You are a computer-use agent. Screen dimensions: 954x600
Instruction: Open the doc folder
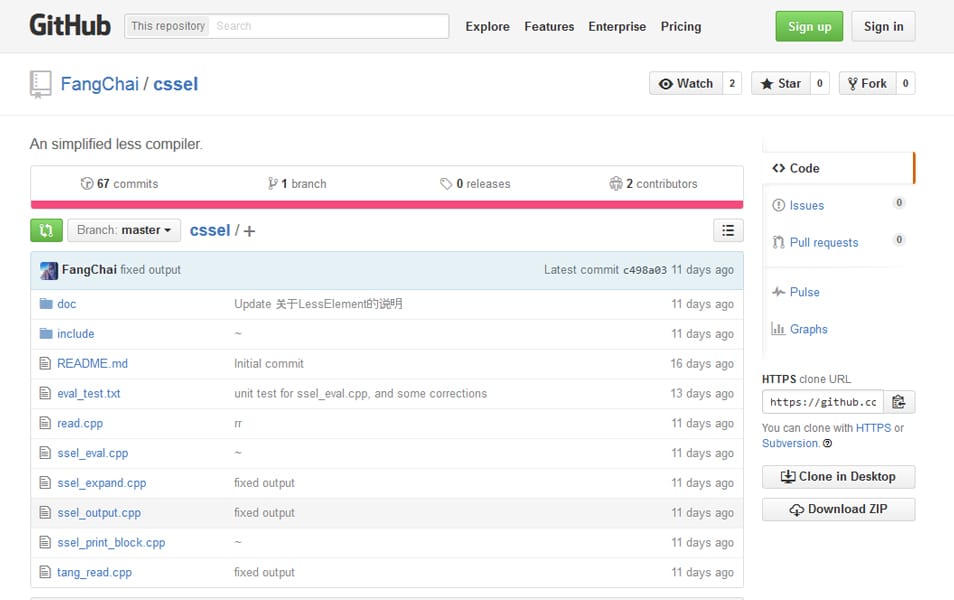pos(66,304)
